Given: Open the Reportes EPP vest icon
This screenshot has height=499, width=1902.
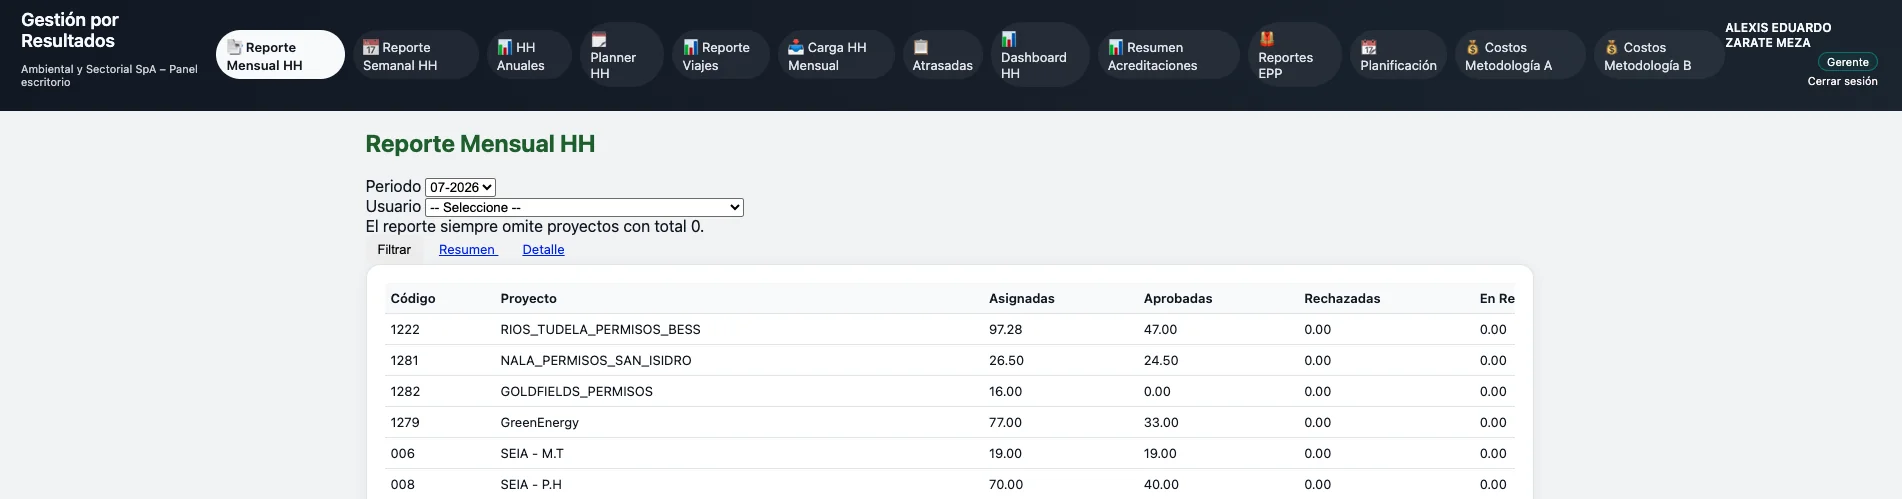Looking at the screenshot, I should (1266, 39).
